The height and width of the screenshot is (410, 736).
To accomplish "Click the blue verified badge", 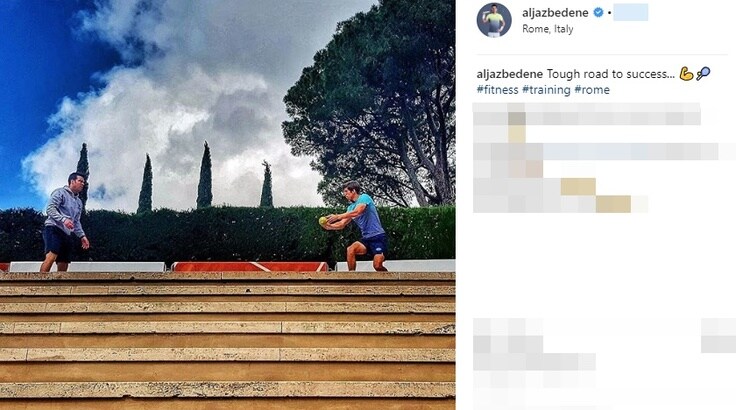I will click(598, 13).
